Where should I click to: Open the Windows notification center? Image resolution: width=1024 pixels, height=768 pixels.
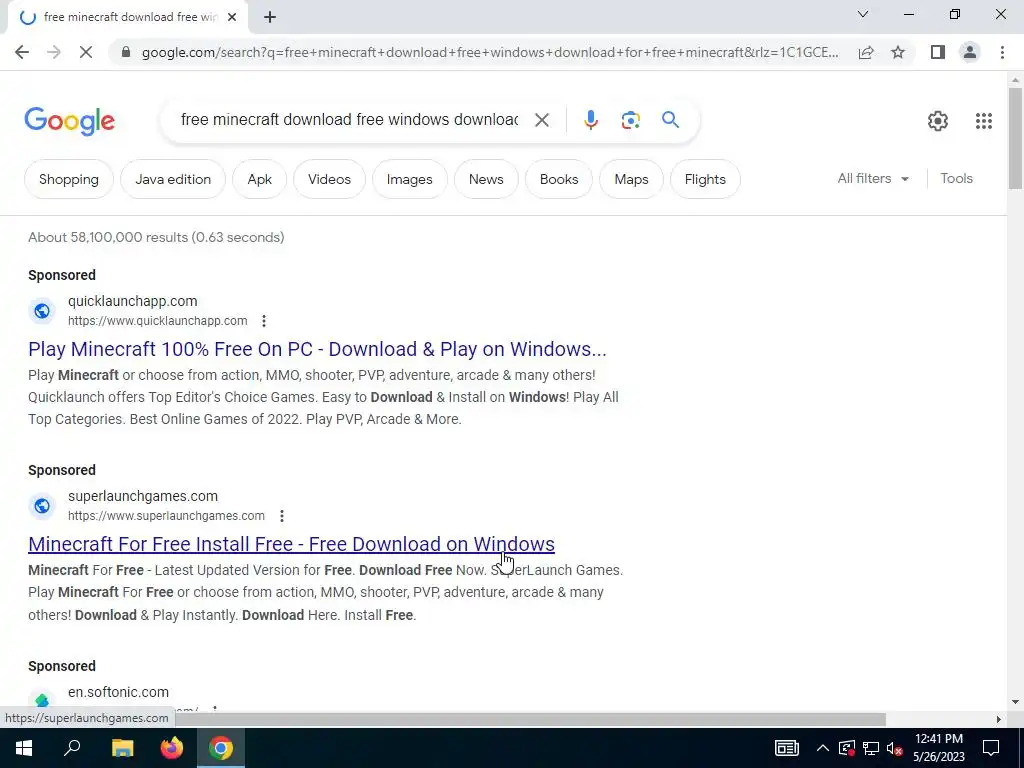tap(991, 748)
